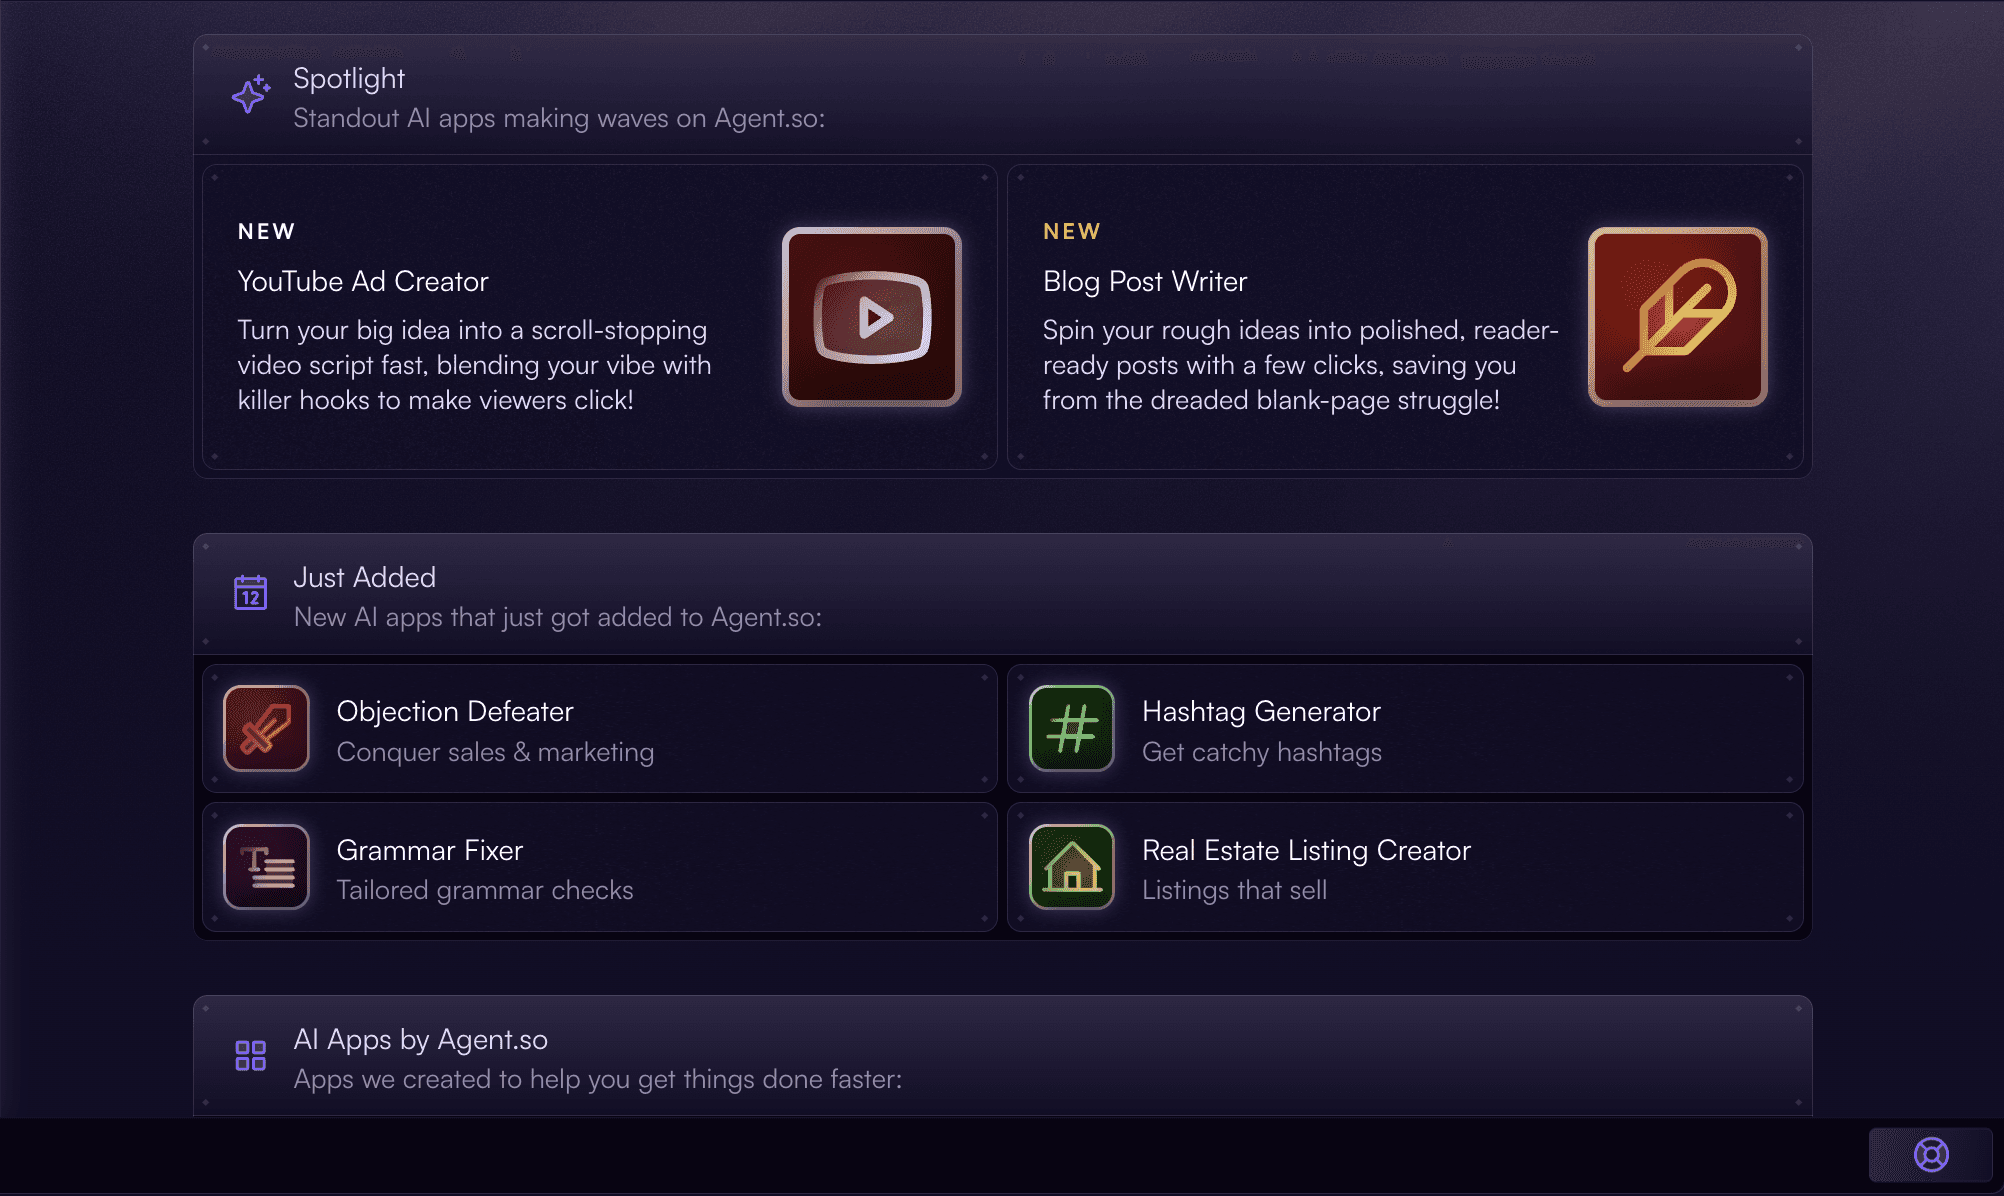The height and width of the screenshot is (1196, 2004).
Task: Click the Just Added calendar icon
Action: (250, 592)
